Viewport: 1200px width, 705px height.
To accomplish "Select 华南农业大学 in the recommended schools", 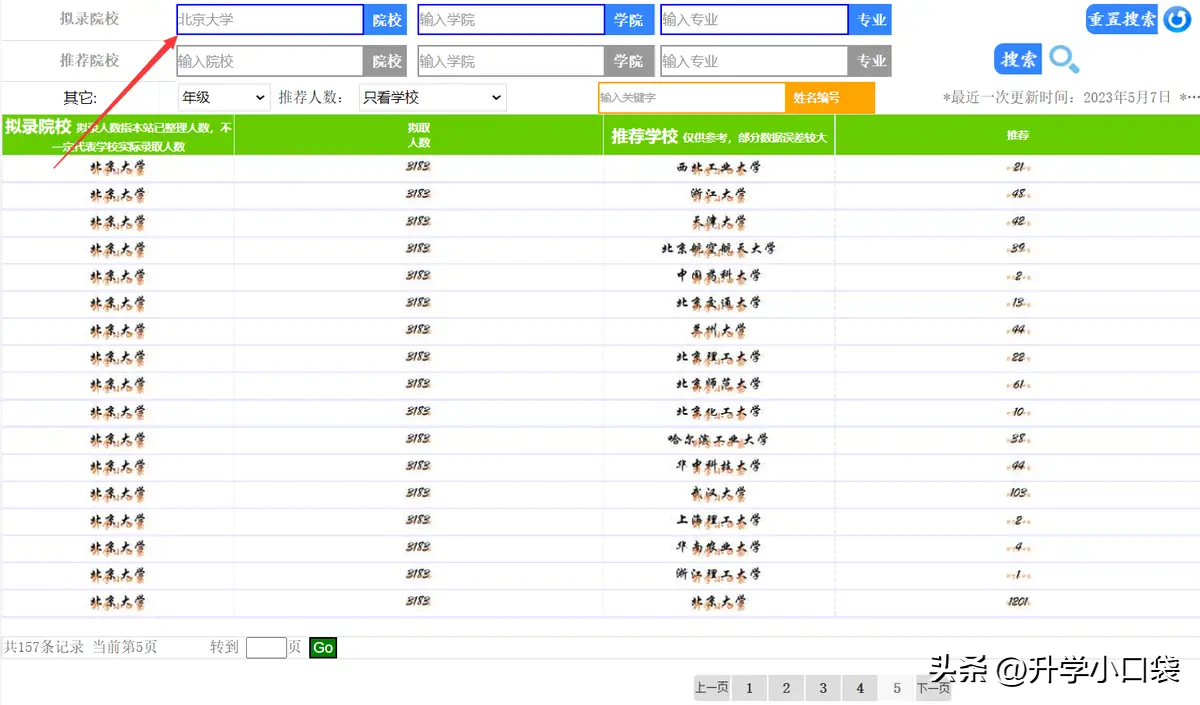I will [x=718, y=548].
